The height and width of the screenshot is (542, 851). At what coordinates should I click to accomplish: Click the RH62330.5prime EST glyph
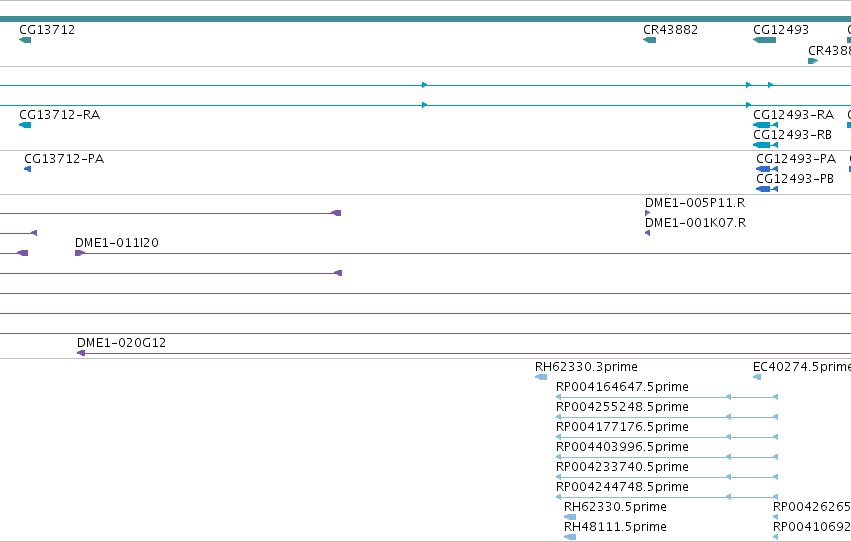pos(570,517)
